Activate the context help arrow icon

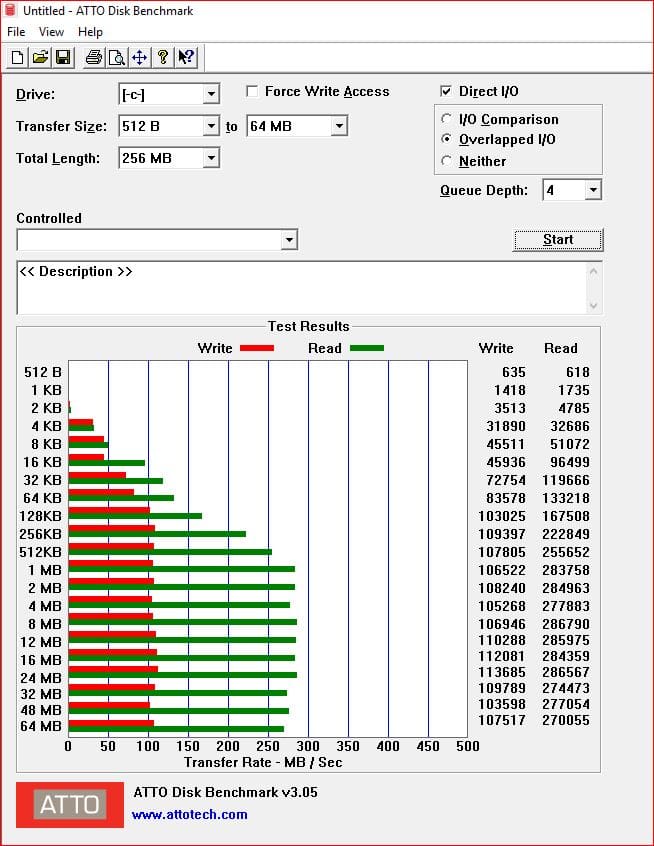(186, 57)
